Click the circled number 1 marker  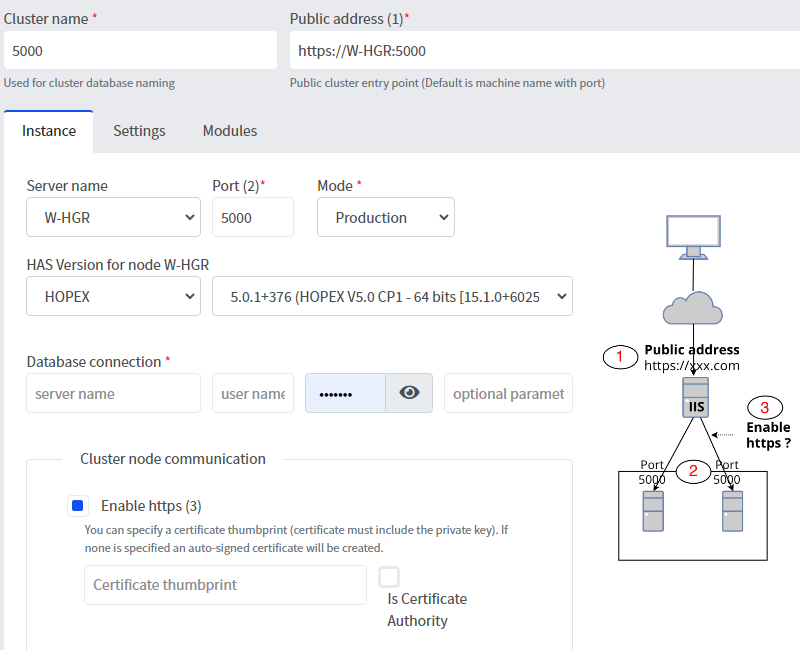[x=620, y=357]
